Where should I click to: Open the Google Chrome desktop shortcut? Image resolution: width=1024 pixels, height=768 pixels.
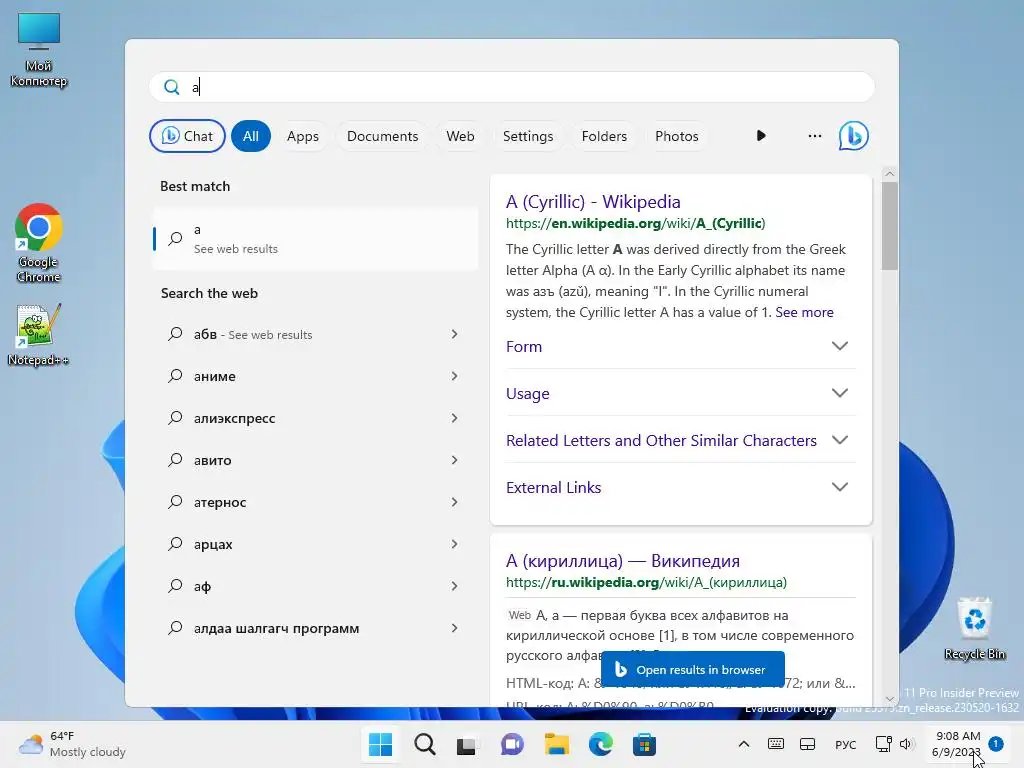(x=39, y=243)
